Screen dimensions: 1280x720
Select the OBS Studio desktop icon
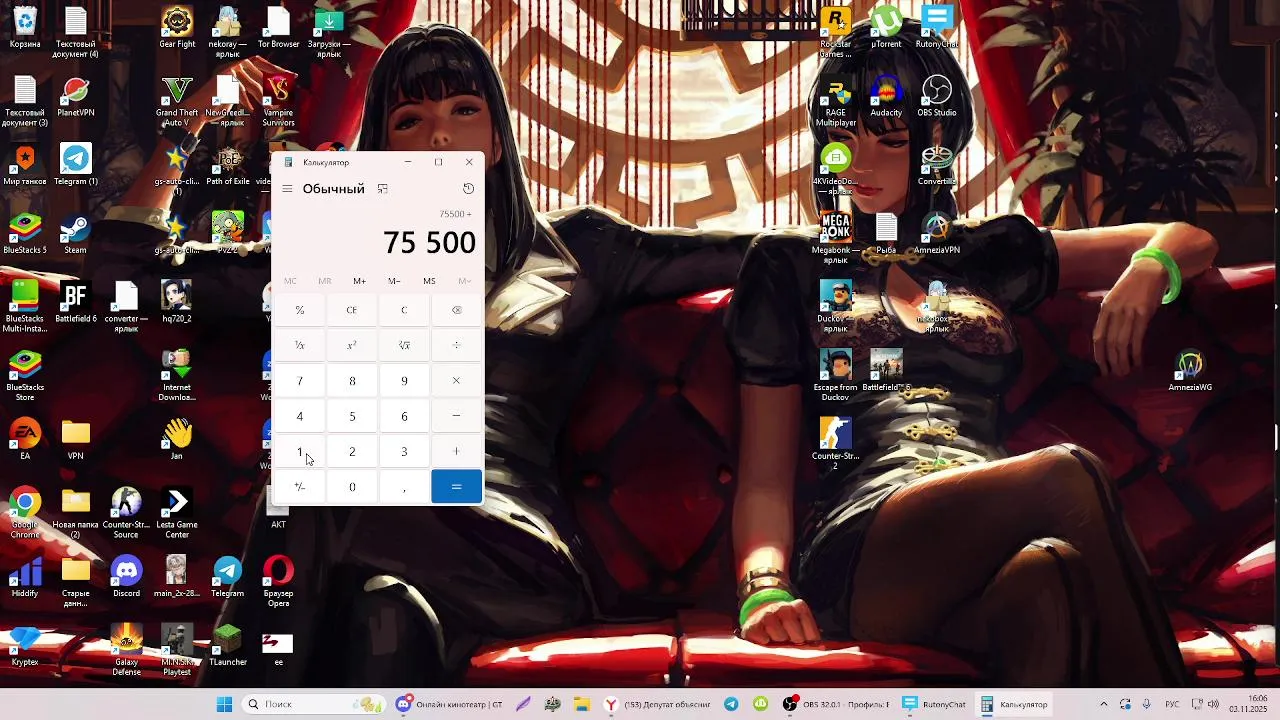[937, 97]
